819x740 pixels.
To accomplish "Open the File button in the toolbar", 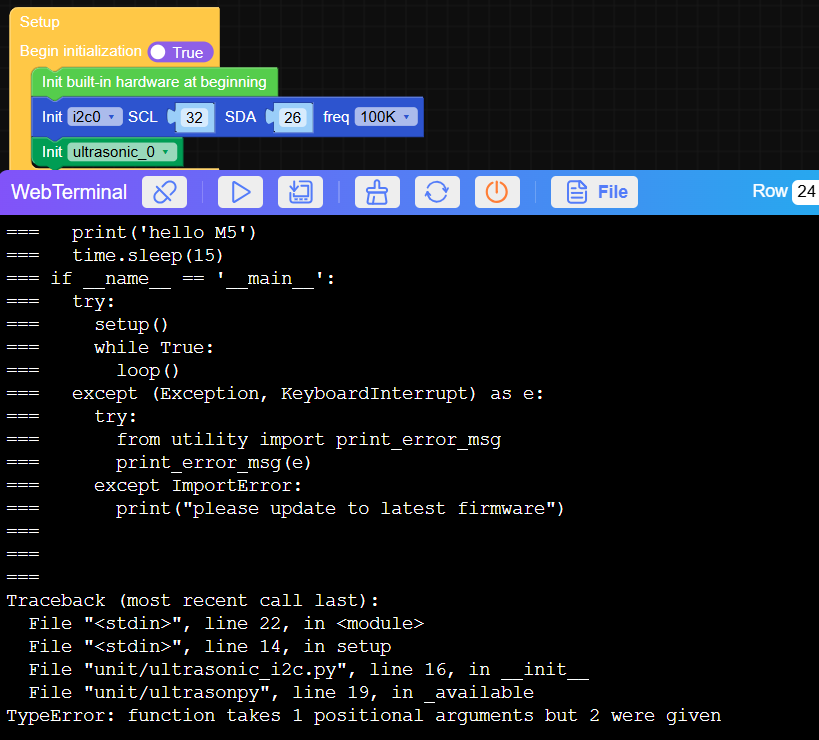I will (x=594, y=192).
